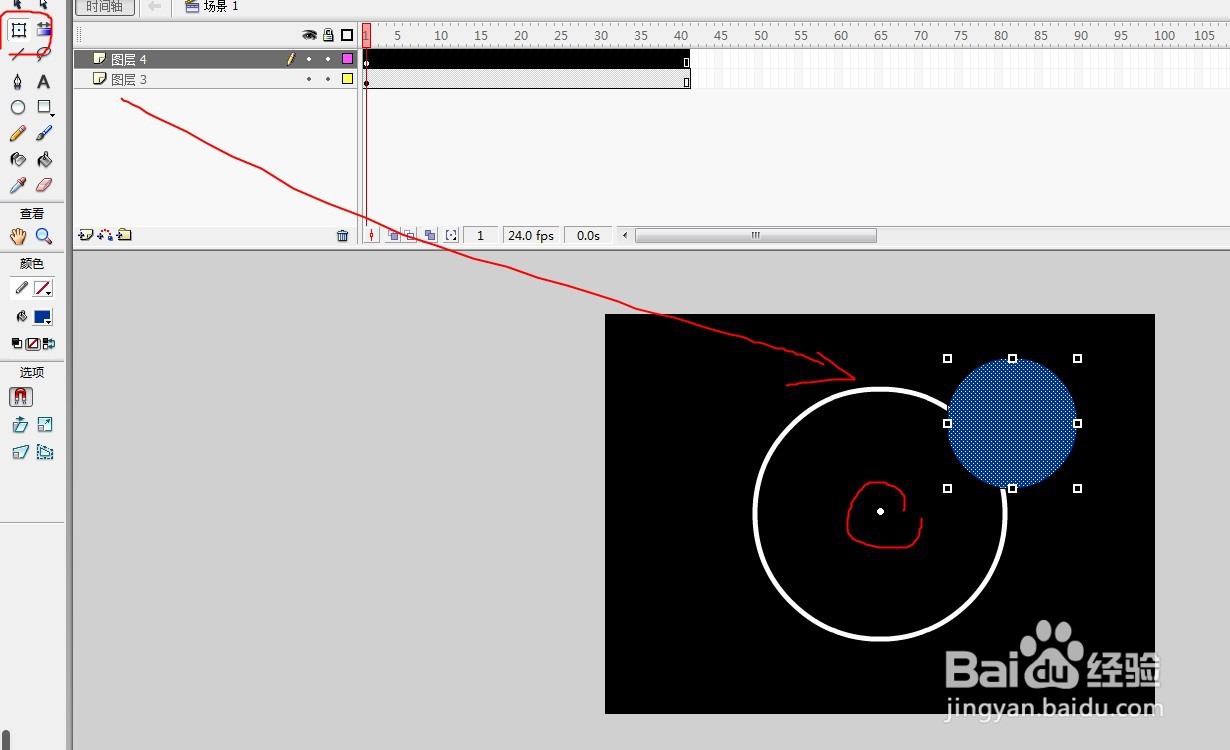Choose the Envelope option
This screenshot has height=750, width=1230.
(x=44, y=452)
